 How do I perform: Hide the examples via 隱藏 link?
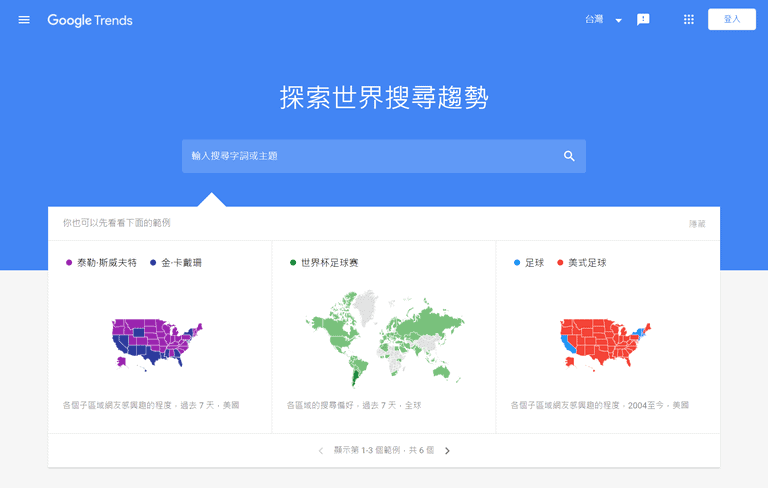(x=697, y=224)
